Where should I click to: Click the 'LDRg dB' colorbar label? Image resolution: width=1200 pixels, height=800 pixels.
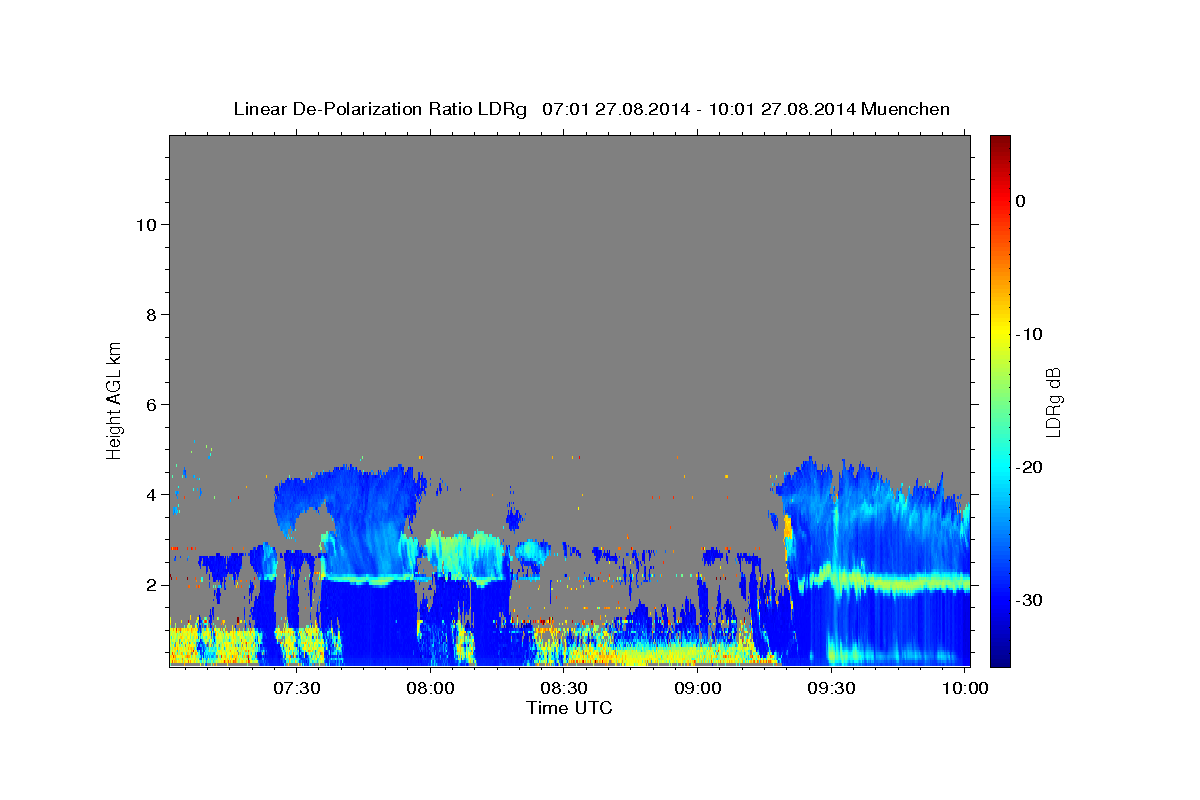(x=1053, y=402)
